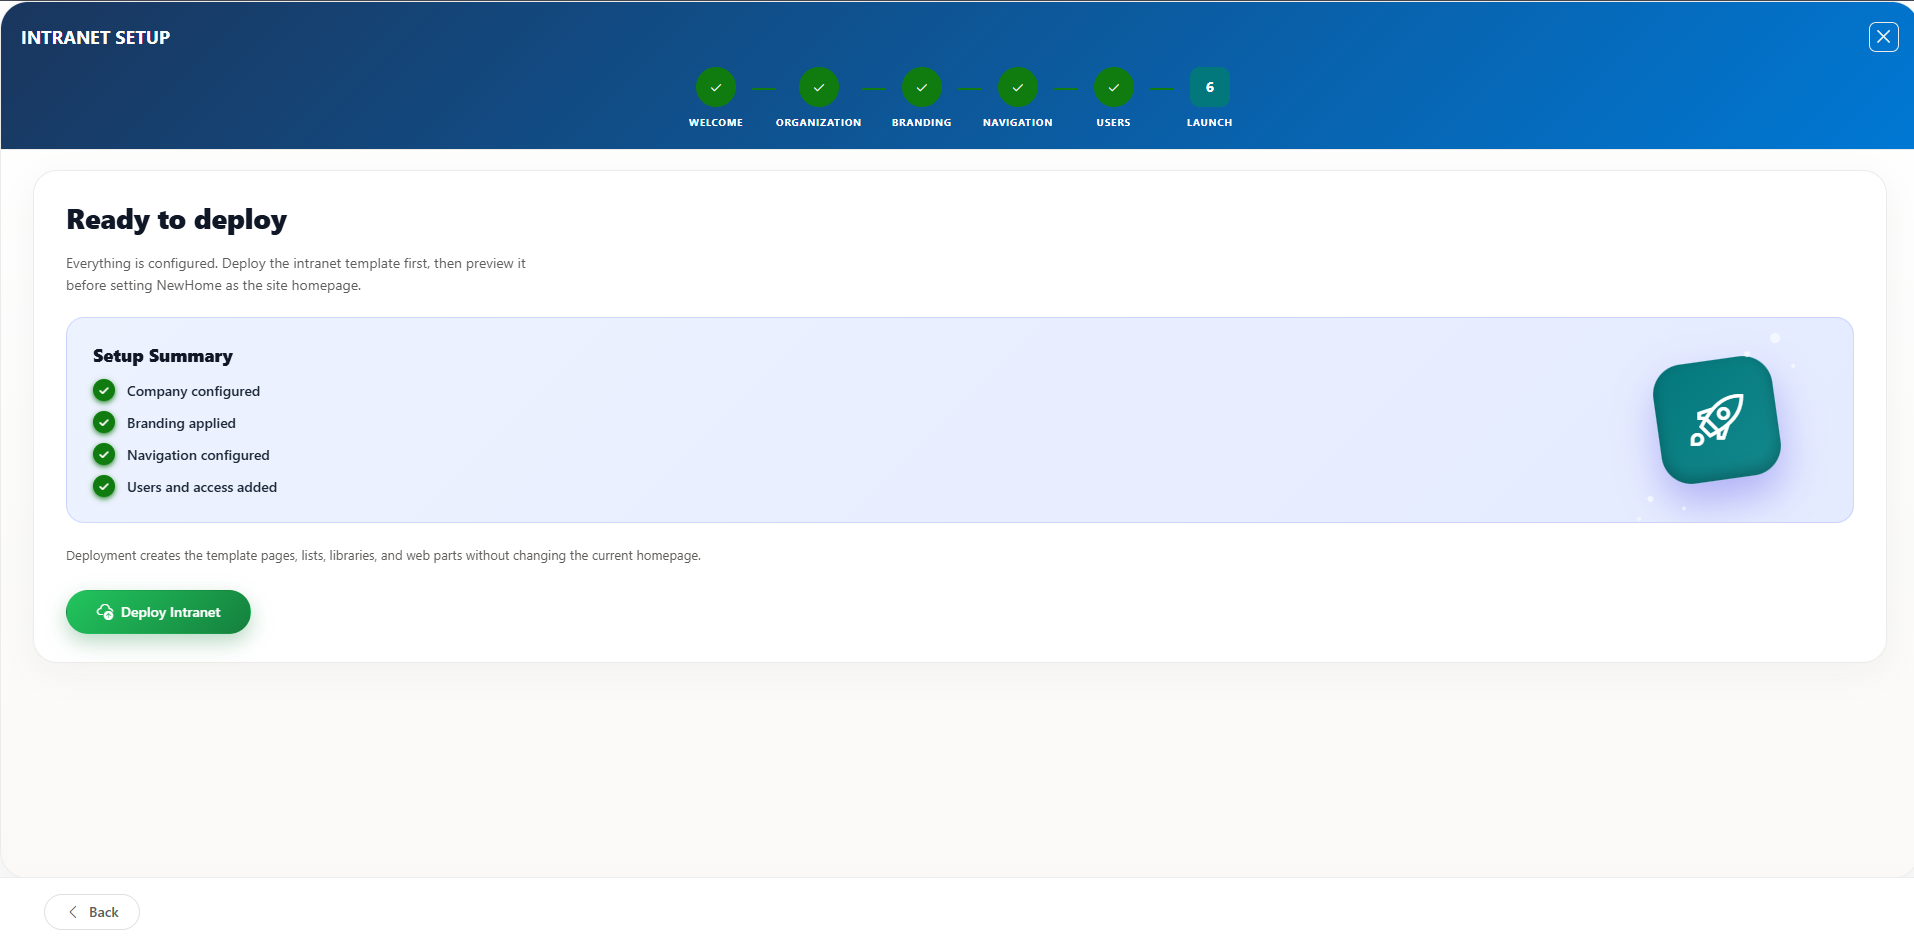Click the 'Ready to deploy' heading
Viewport: 1914px width, 939px height.
tap(177, 220)
